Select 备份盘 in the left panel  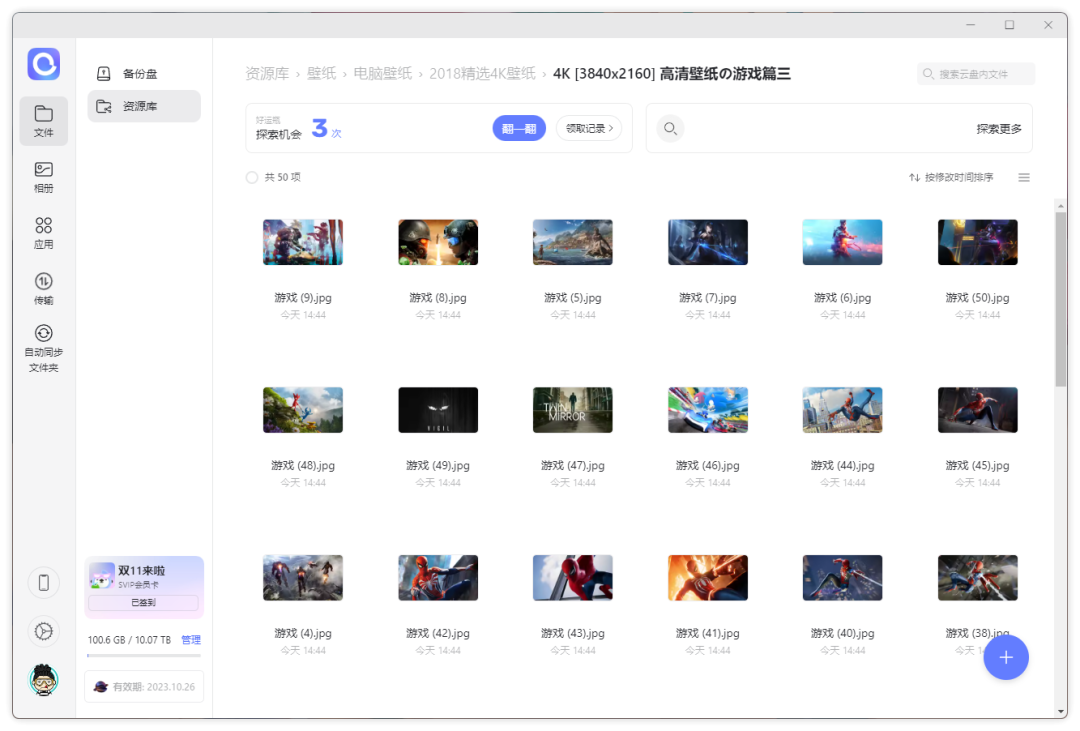pyautogui.click(x=140, y=74)
